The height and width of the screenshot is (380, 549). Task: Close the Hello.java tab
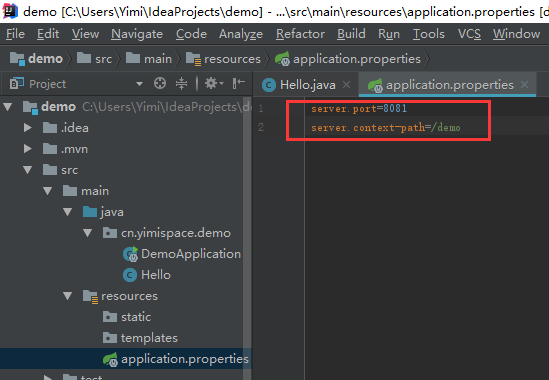(347, 85)
